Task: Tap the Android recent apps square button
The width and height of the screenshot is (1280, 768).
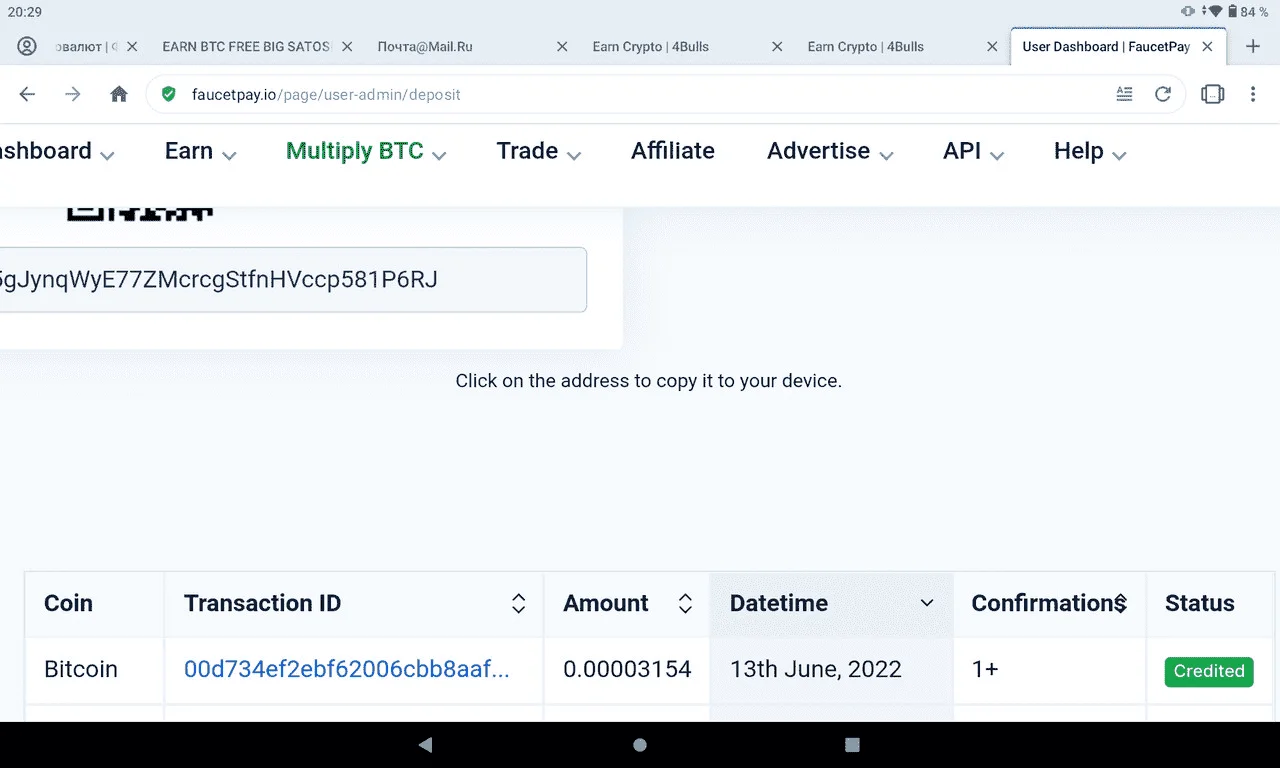Action: coord(852,744)
